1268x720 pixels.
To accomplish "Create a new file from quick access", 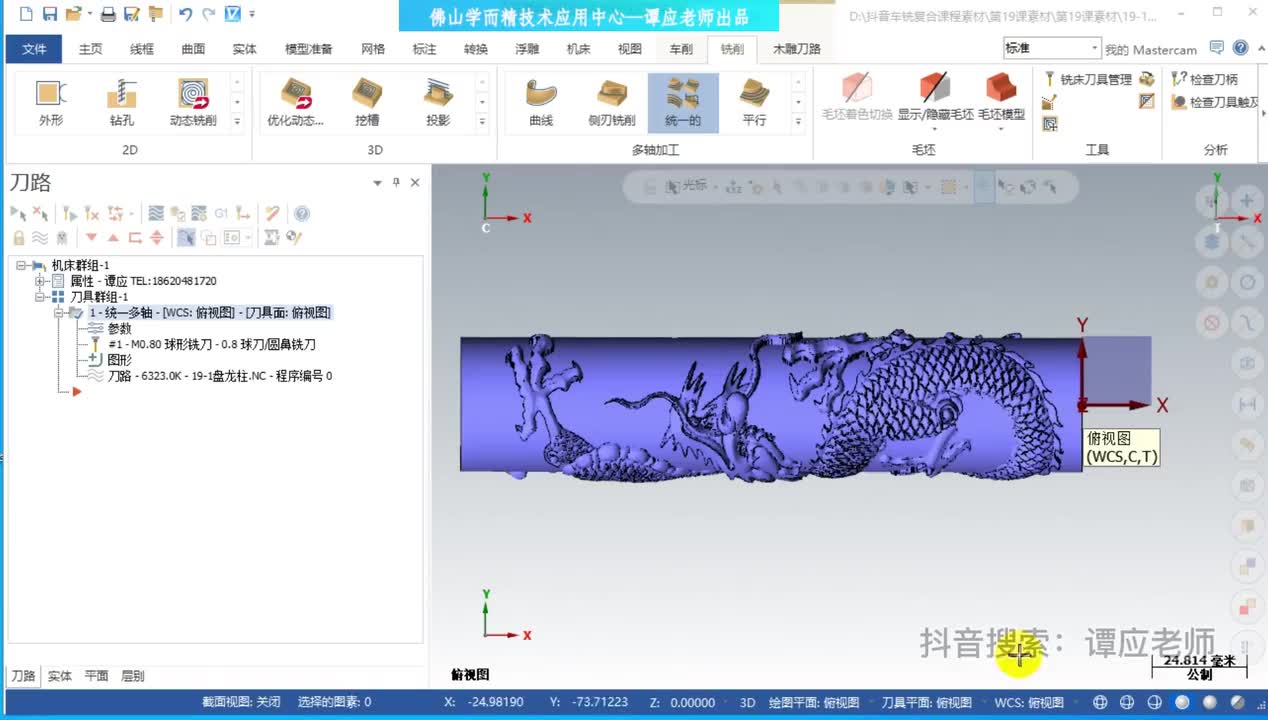I will click(x=26, y=14).
